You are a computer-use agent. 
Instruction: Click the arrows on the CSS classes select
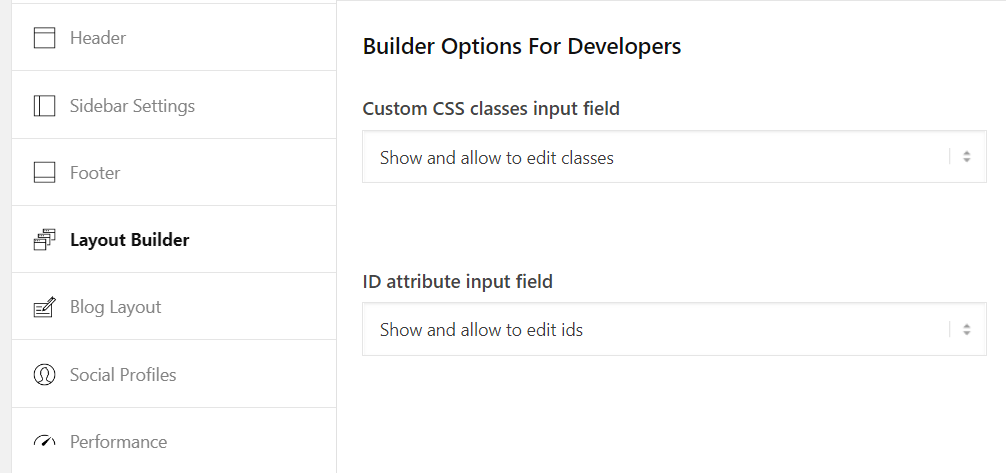point(967,157)
